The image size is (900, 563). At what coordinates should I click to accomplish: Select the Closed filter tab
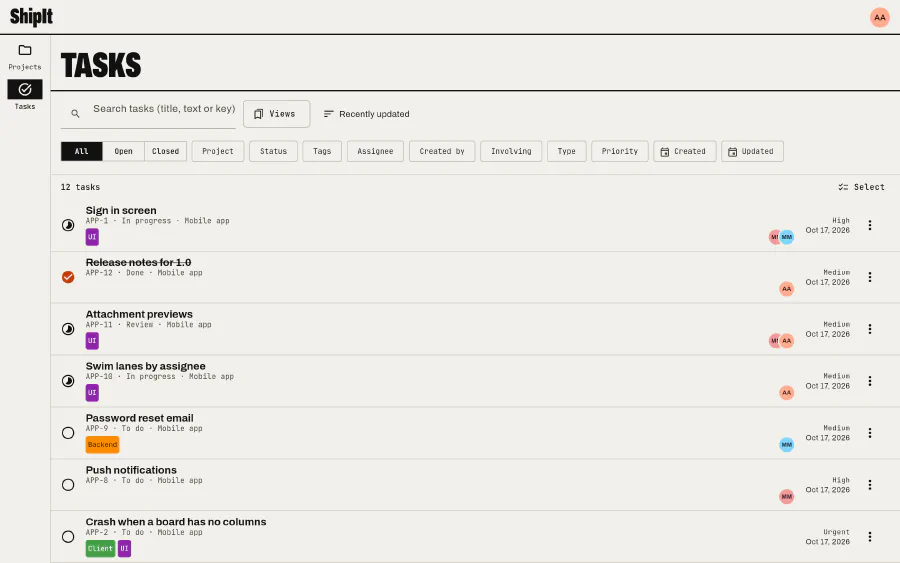(165, 151)
